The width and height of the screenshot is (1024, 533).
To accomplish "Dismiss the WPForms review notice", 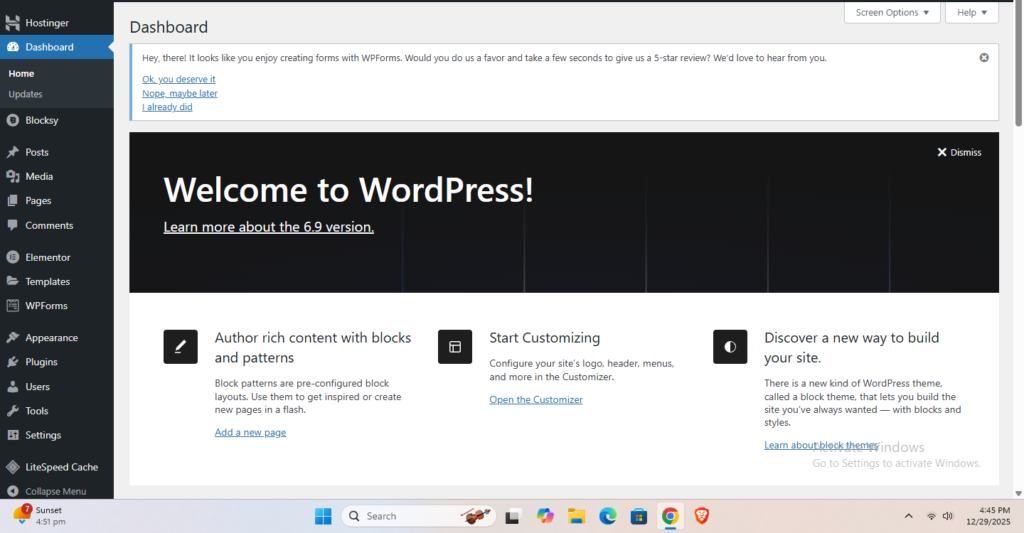I will tap(984, 58).
